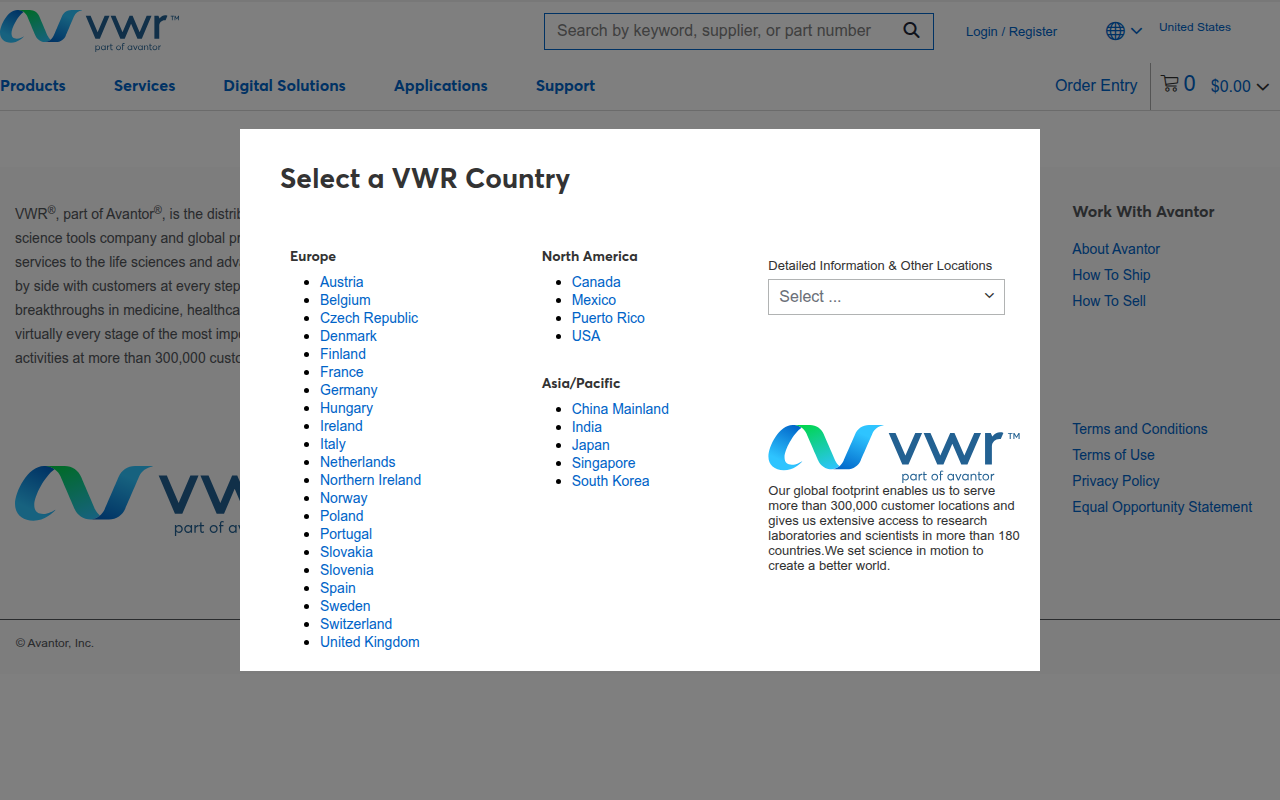Image resolution: width=1280 pixels, height=800 pixels.
Task: Open How To Sell link
Action: [1109, 301]
